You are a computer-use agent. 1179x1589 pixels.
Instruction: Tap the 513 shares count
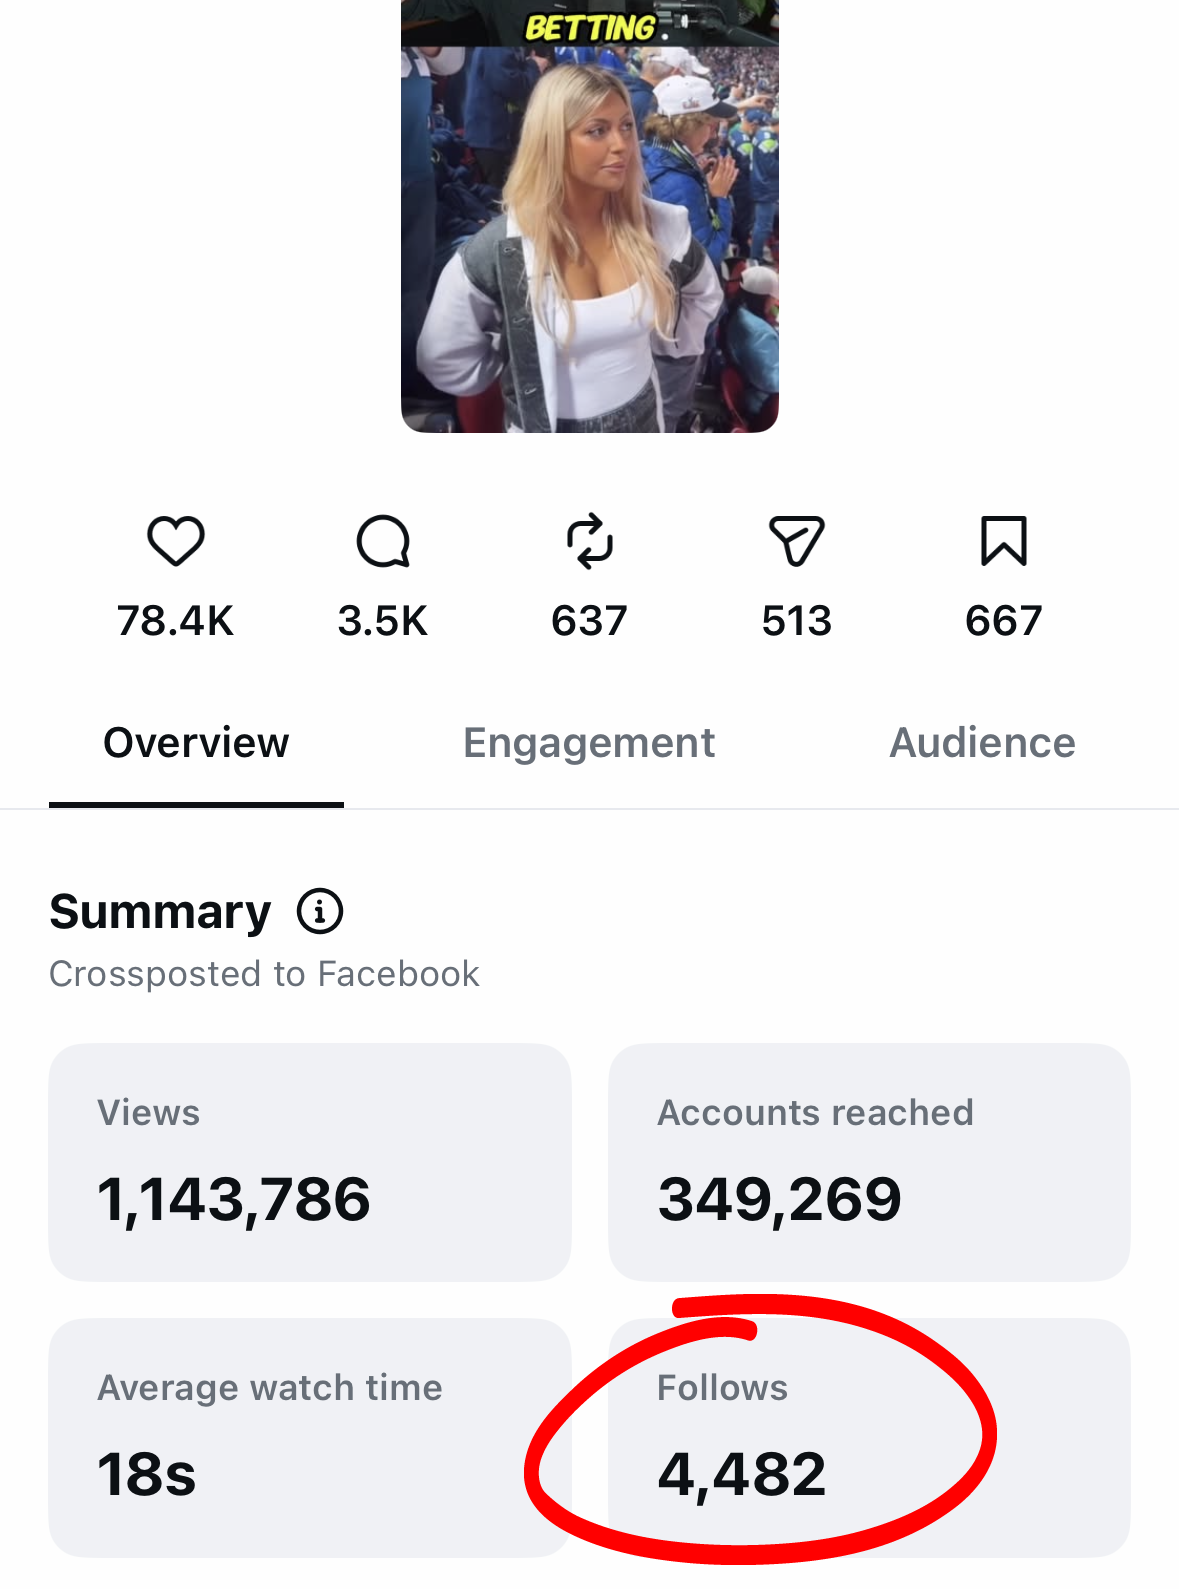coord(797,621)
